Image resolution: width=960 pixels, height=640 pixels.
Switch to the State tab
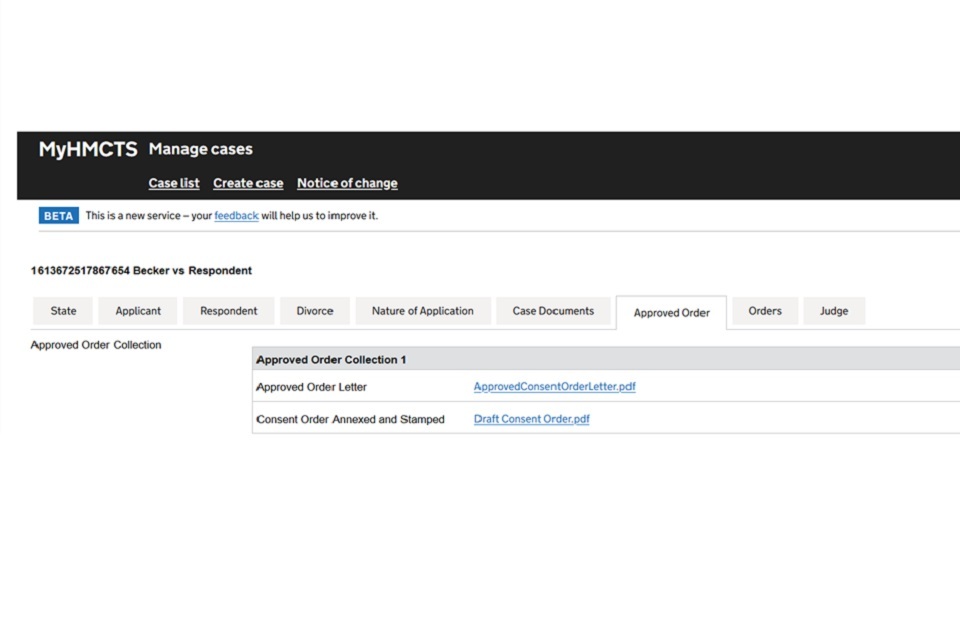click(x=63, y=311)
